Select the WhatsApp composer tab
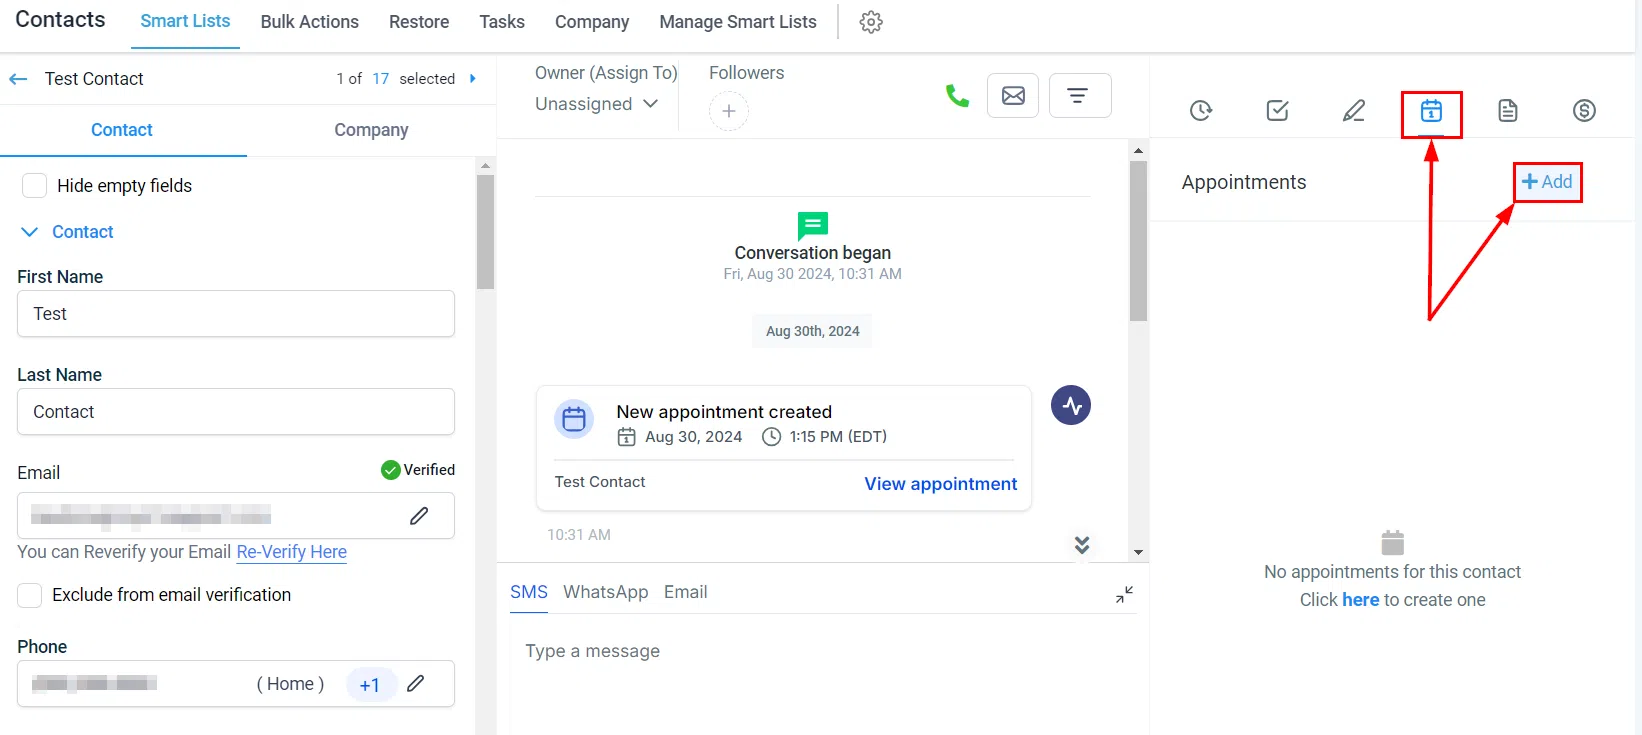This screenshot has width=1642, height=735. click(606, 592)
